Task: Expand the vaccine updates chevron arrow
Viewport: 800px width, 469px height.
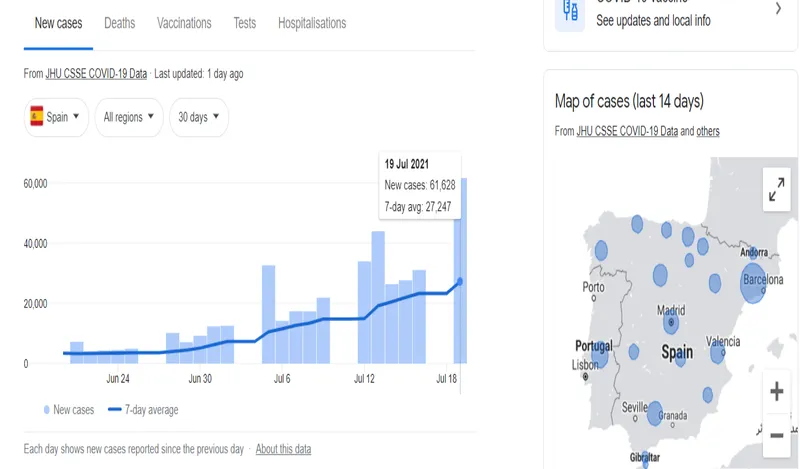Action: (778, 9)
